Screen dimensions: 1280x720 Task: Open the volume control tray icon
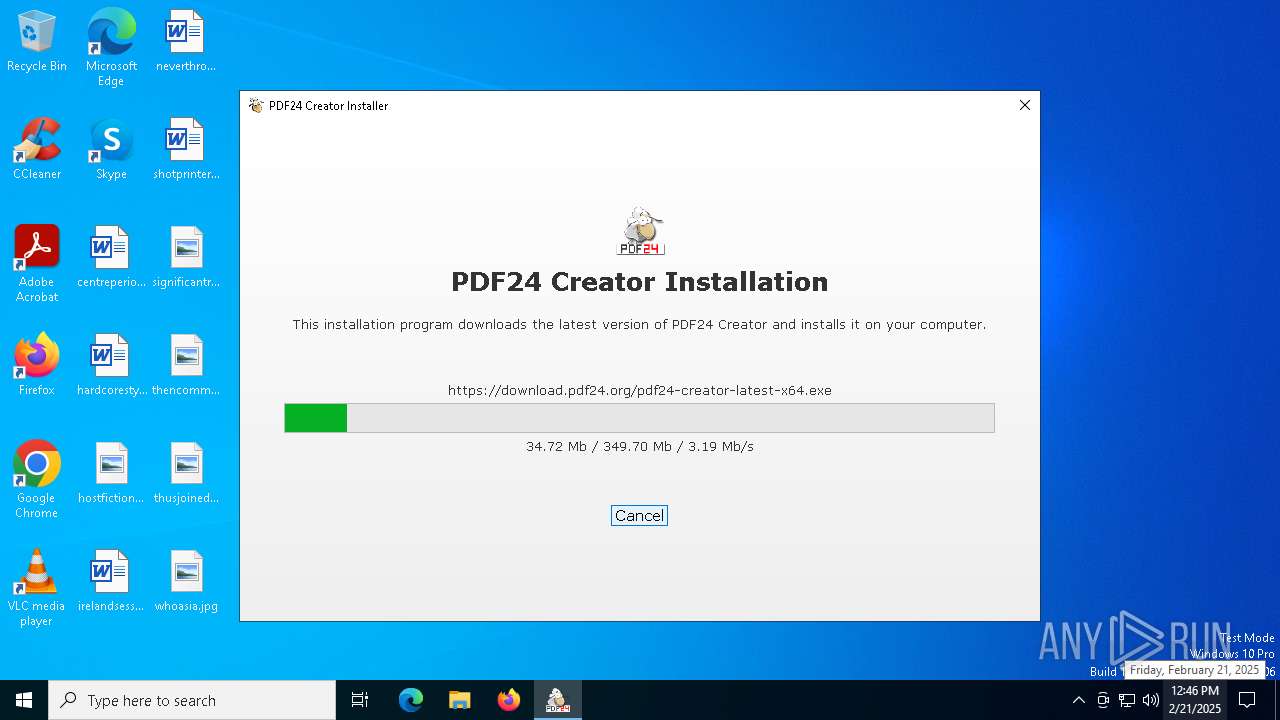click(1151, 700)
